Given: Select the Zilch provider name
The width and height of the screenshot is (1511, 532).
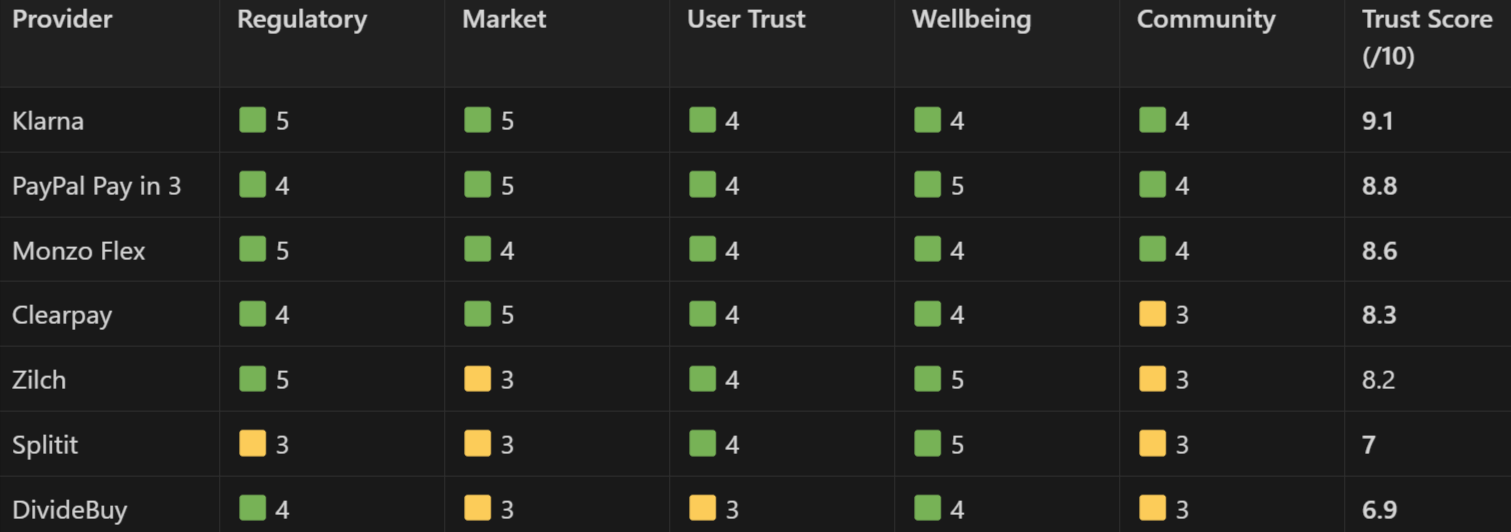Looking at the screenshot, I should (x=39, y=380).
